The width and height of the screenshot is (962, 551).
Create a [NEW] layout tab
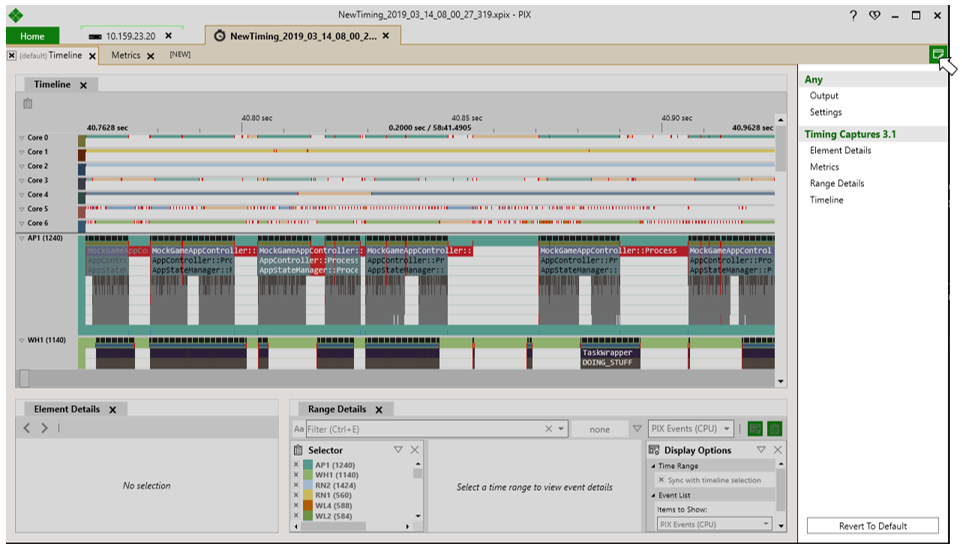click(x=180, y=55)
